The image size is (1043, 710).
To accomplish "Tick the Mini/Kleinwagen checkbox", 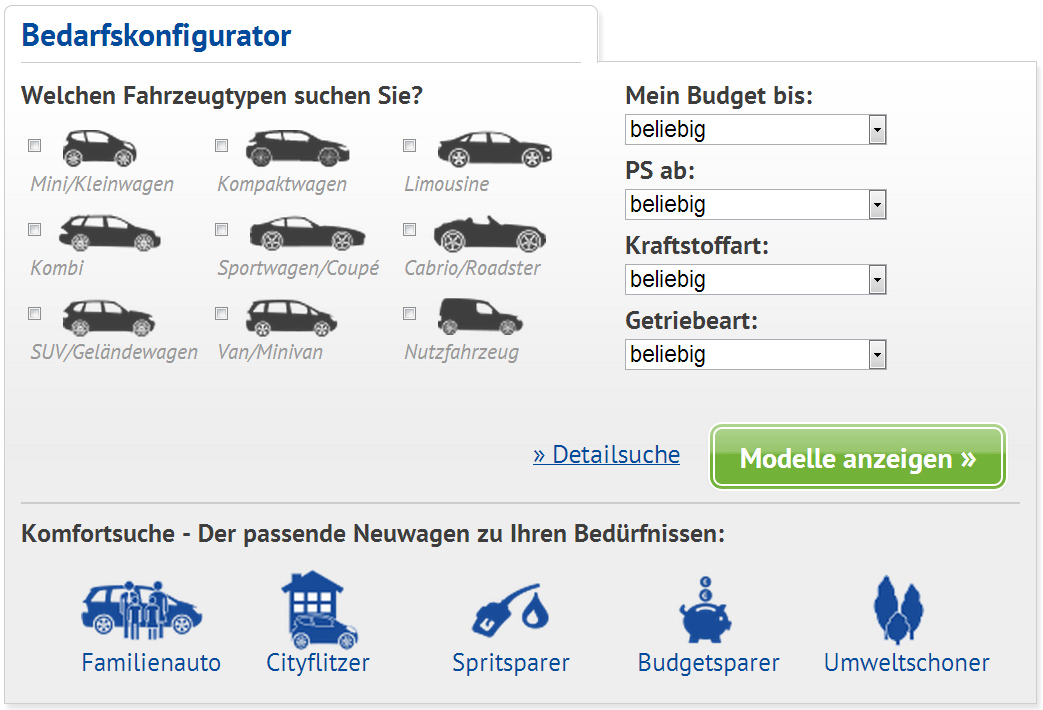I will click(x=35, y=146).
